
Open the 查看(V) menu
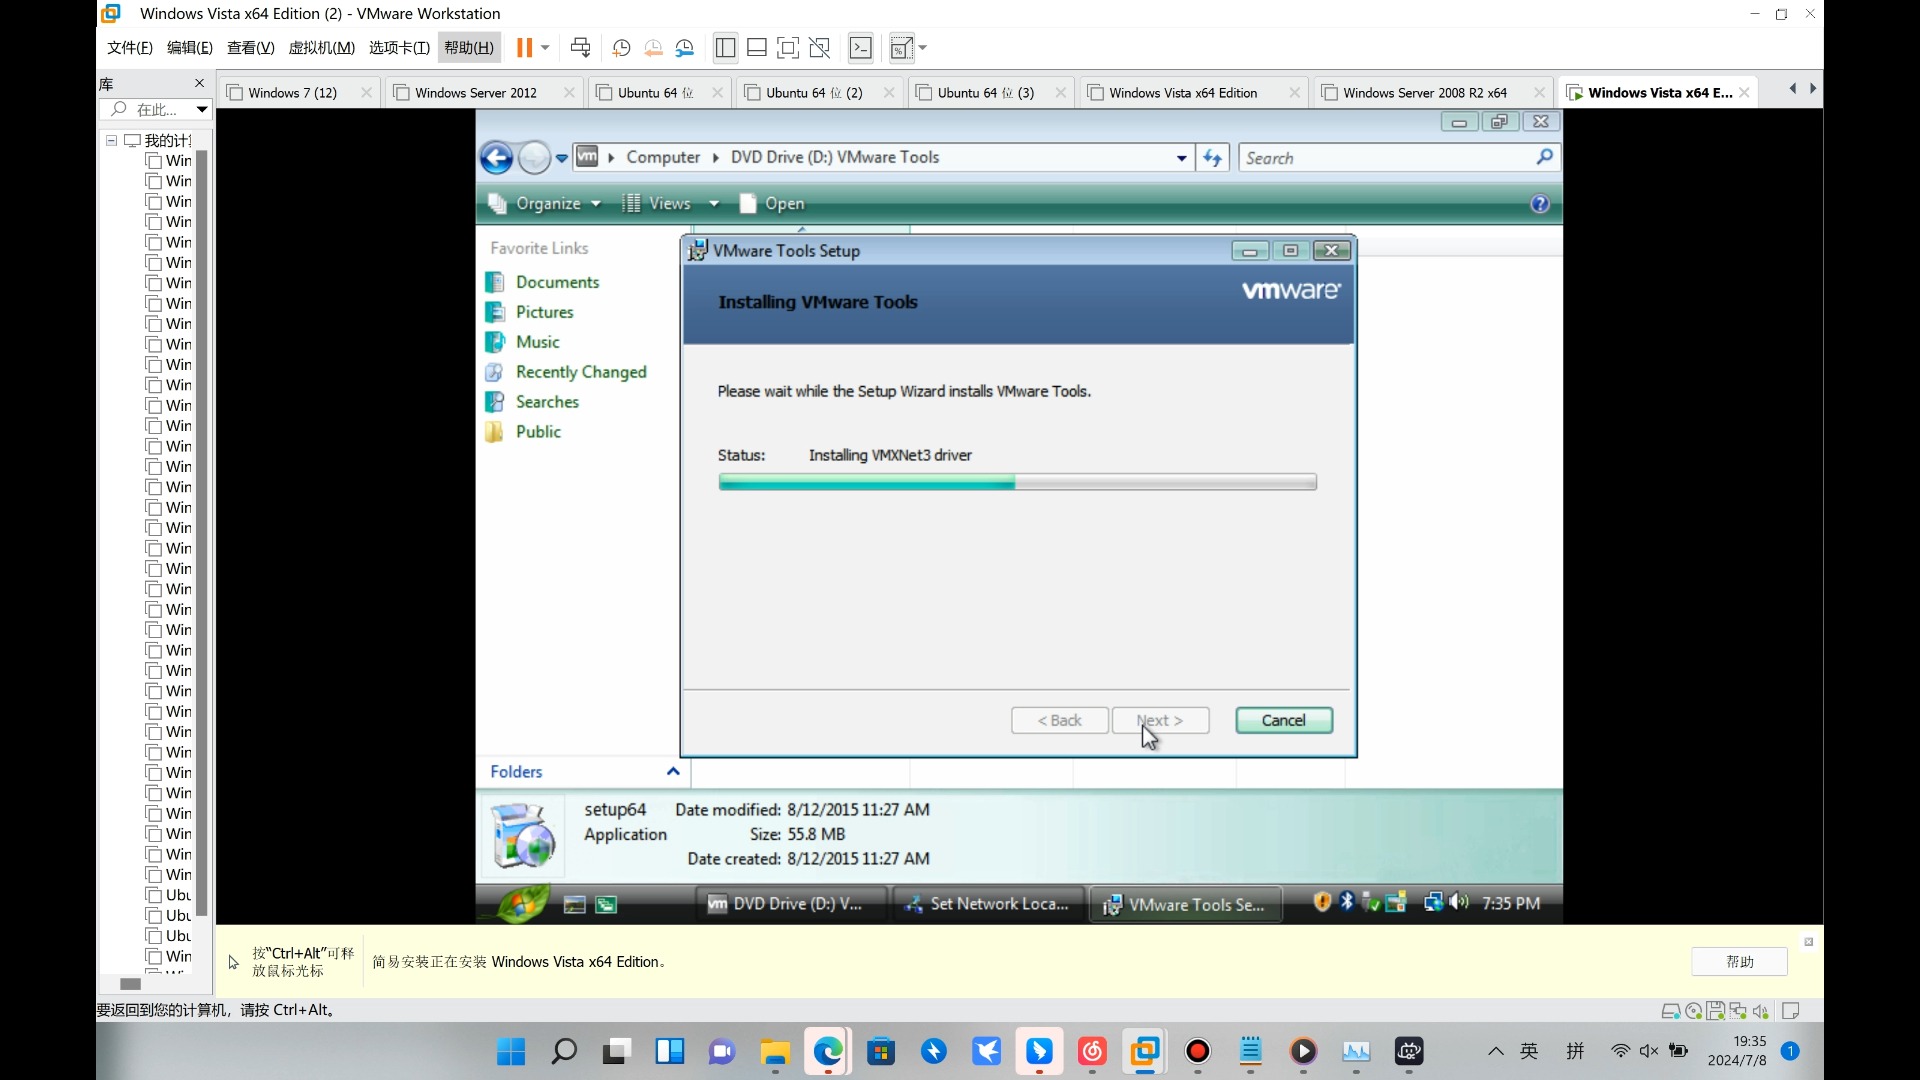point(251,48)
